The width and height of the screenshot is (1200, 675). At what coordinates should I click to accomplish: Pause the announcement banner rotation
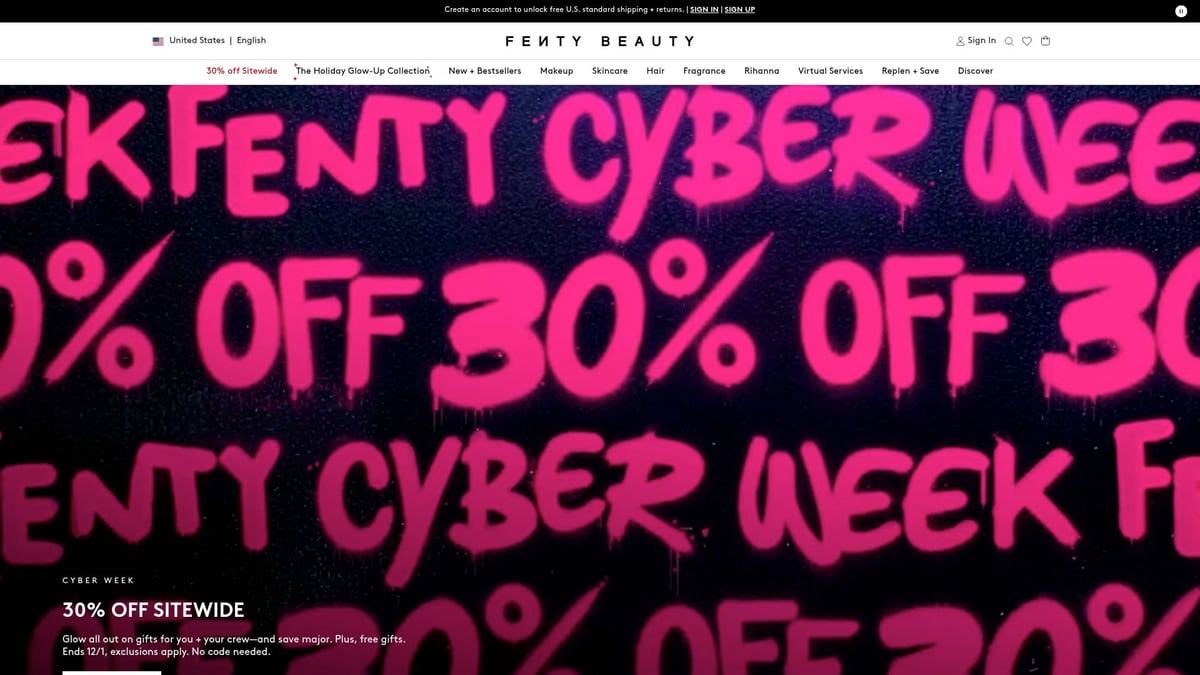[x=1181, y=11]
